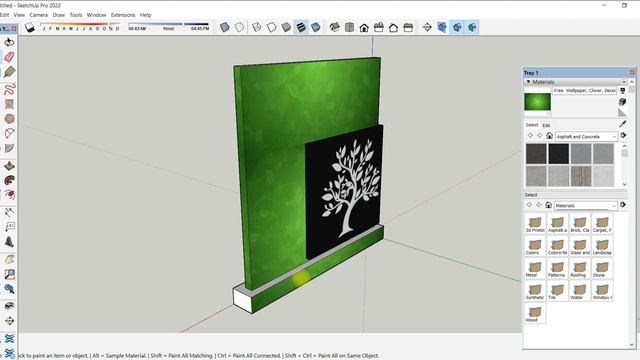Switch to Iso camera view
Screen dimensions: 640x360
click(x=334, y=27)
